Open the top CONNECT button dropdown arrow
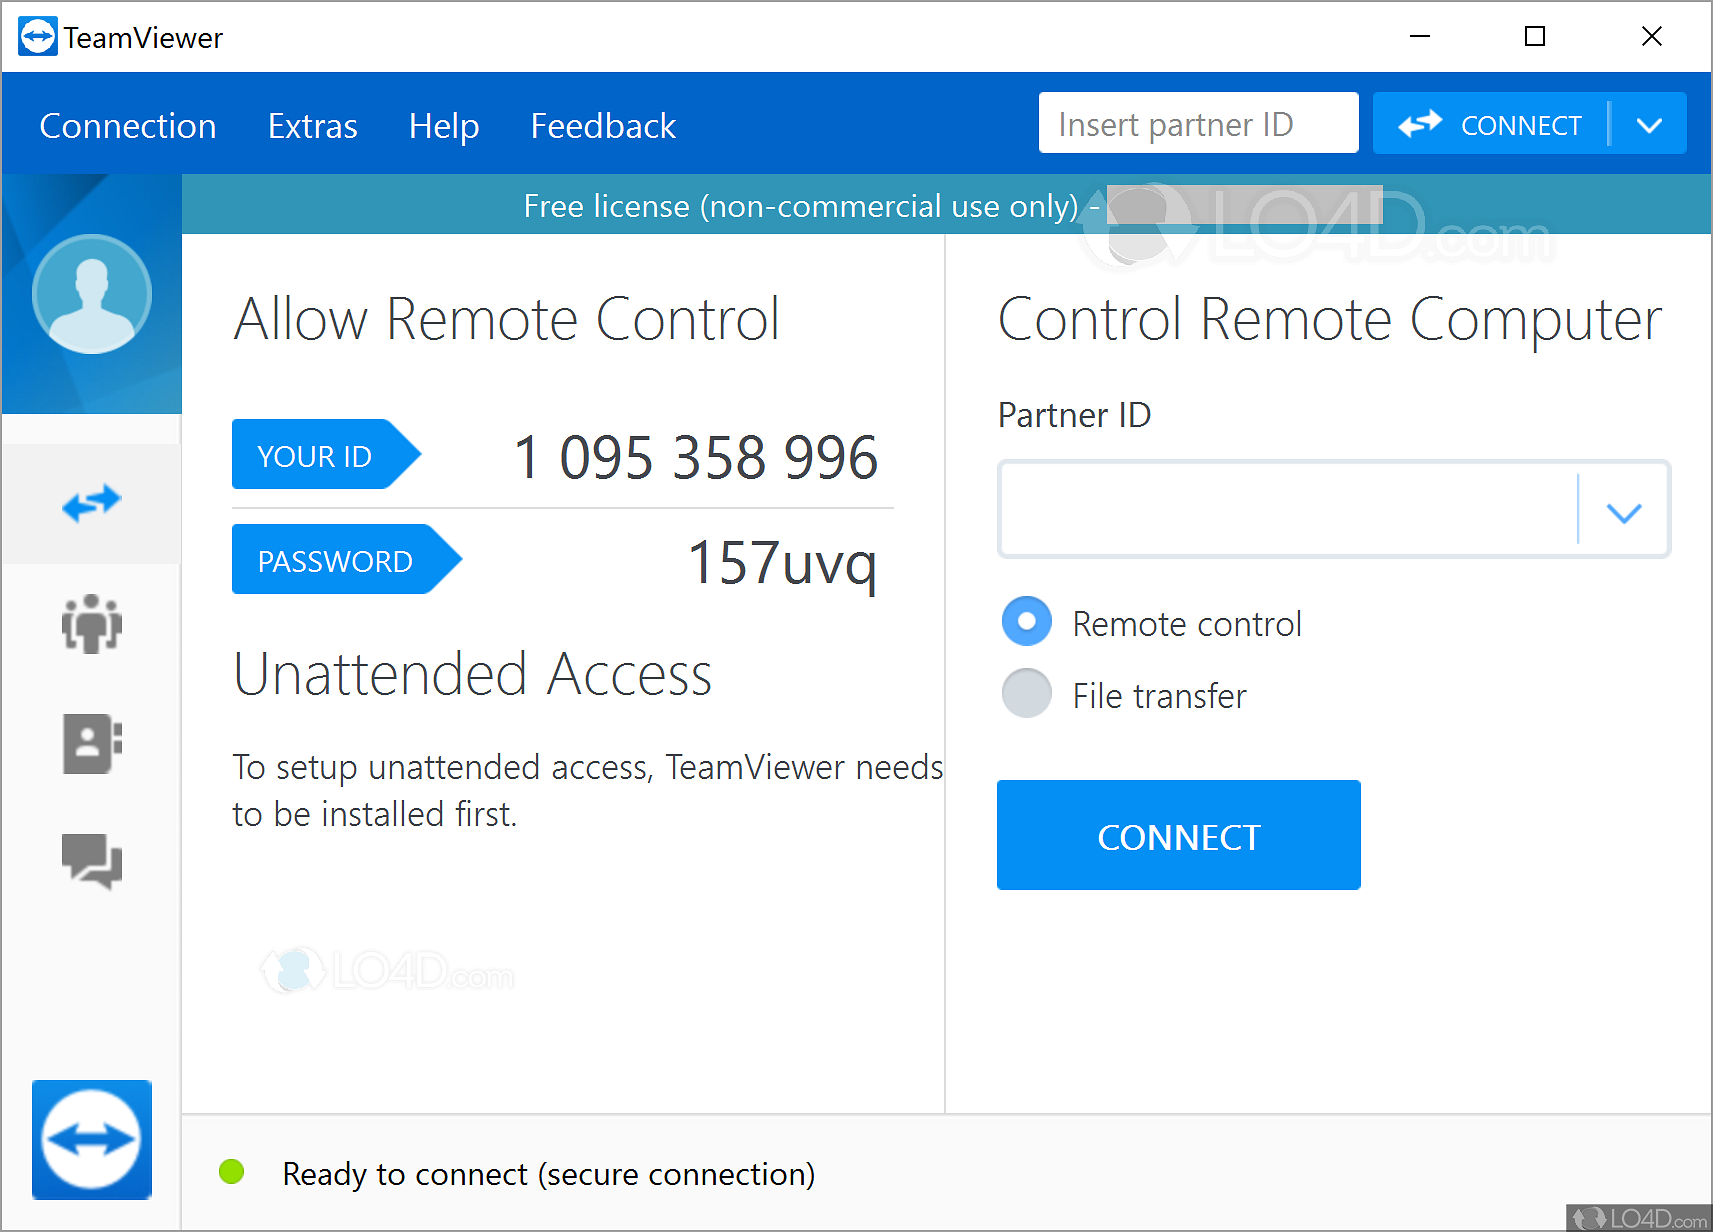 (x=1649, y=125)
